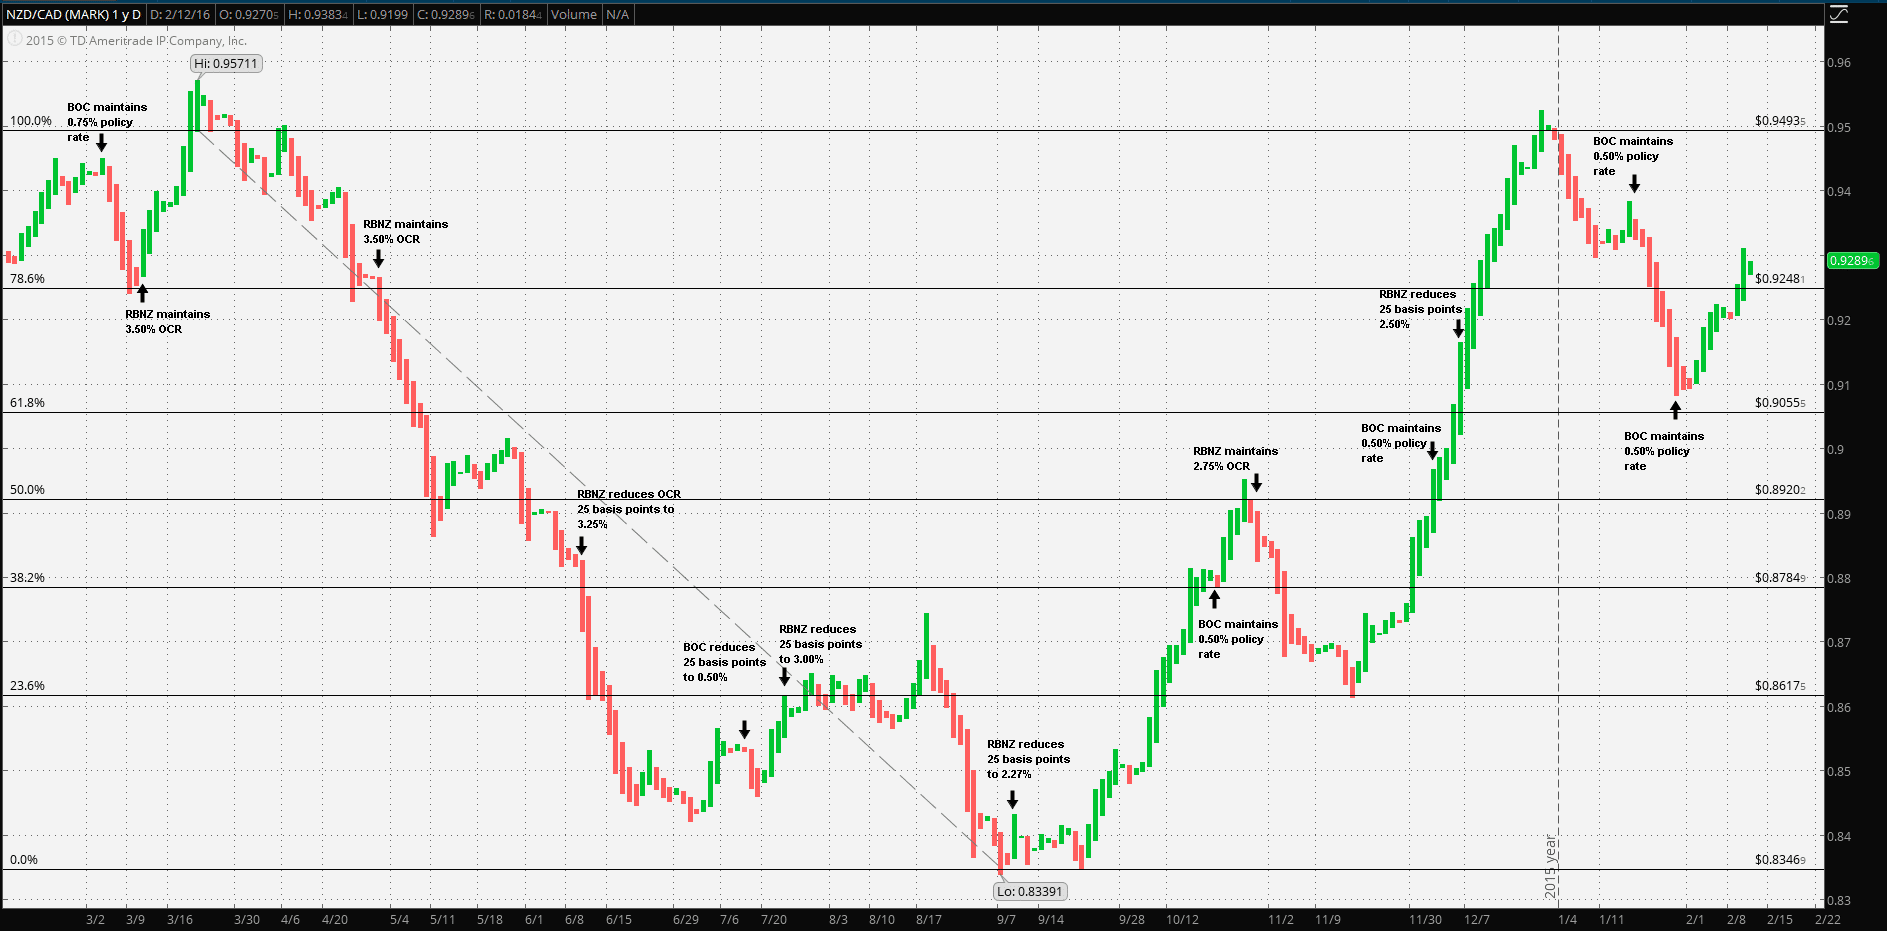Screen dimensions: 1887x931
Task: Select the RBNZ reduces to 3.00% annotation
Action: coord(820,644)
